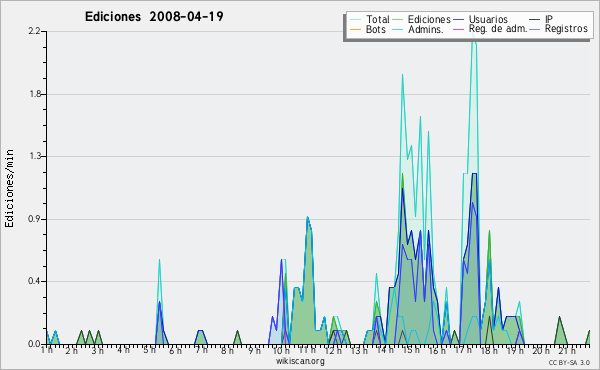600x370 pixels.
Task: Click the green peak near 11 h
Action: (308, 220)
